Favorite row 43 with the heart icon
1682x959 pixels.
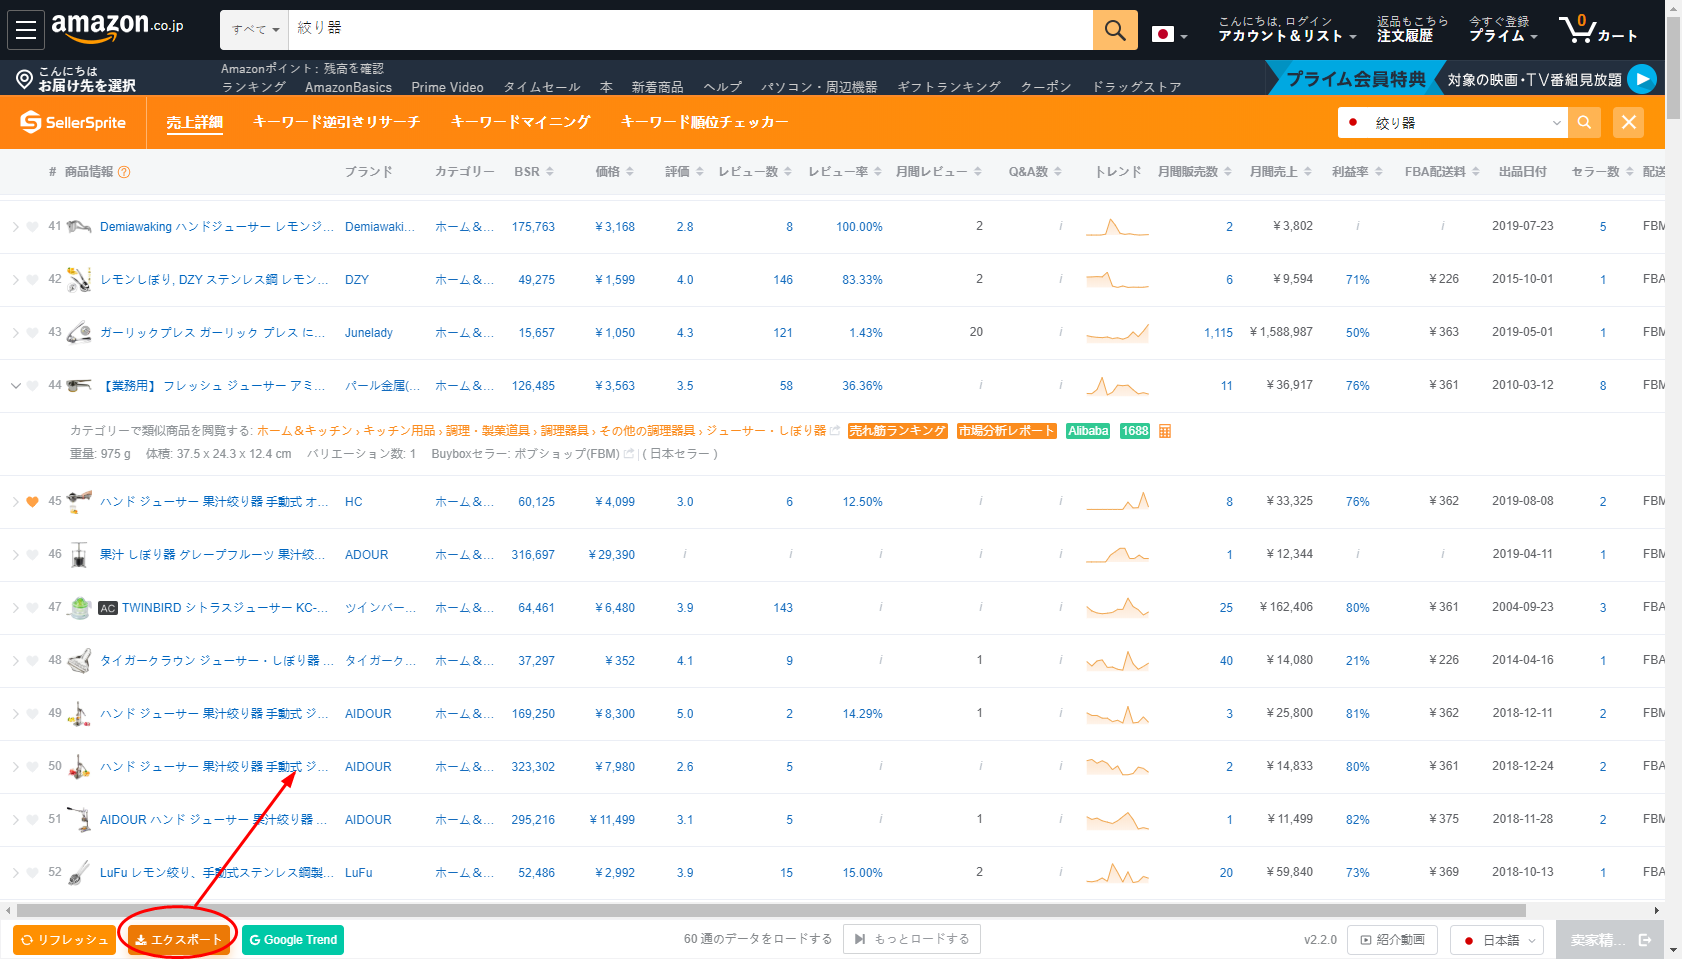click(x=32, y=333)
